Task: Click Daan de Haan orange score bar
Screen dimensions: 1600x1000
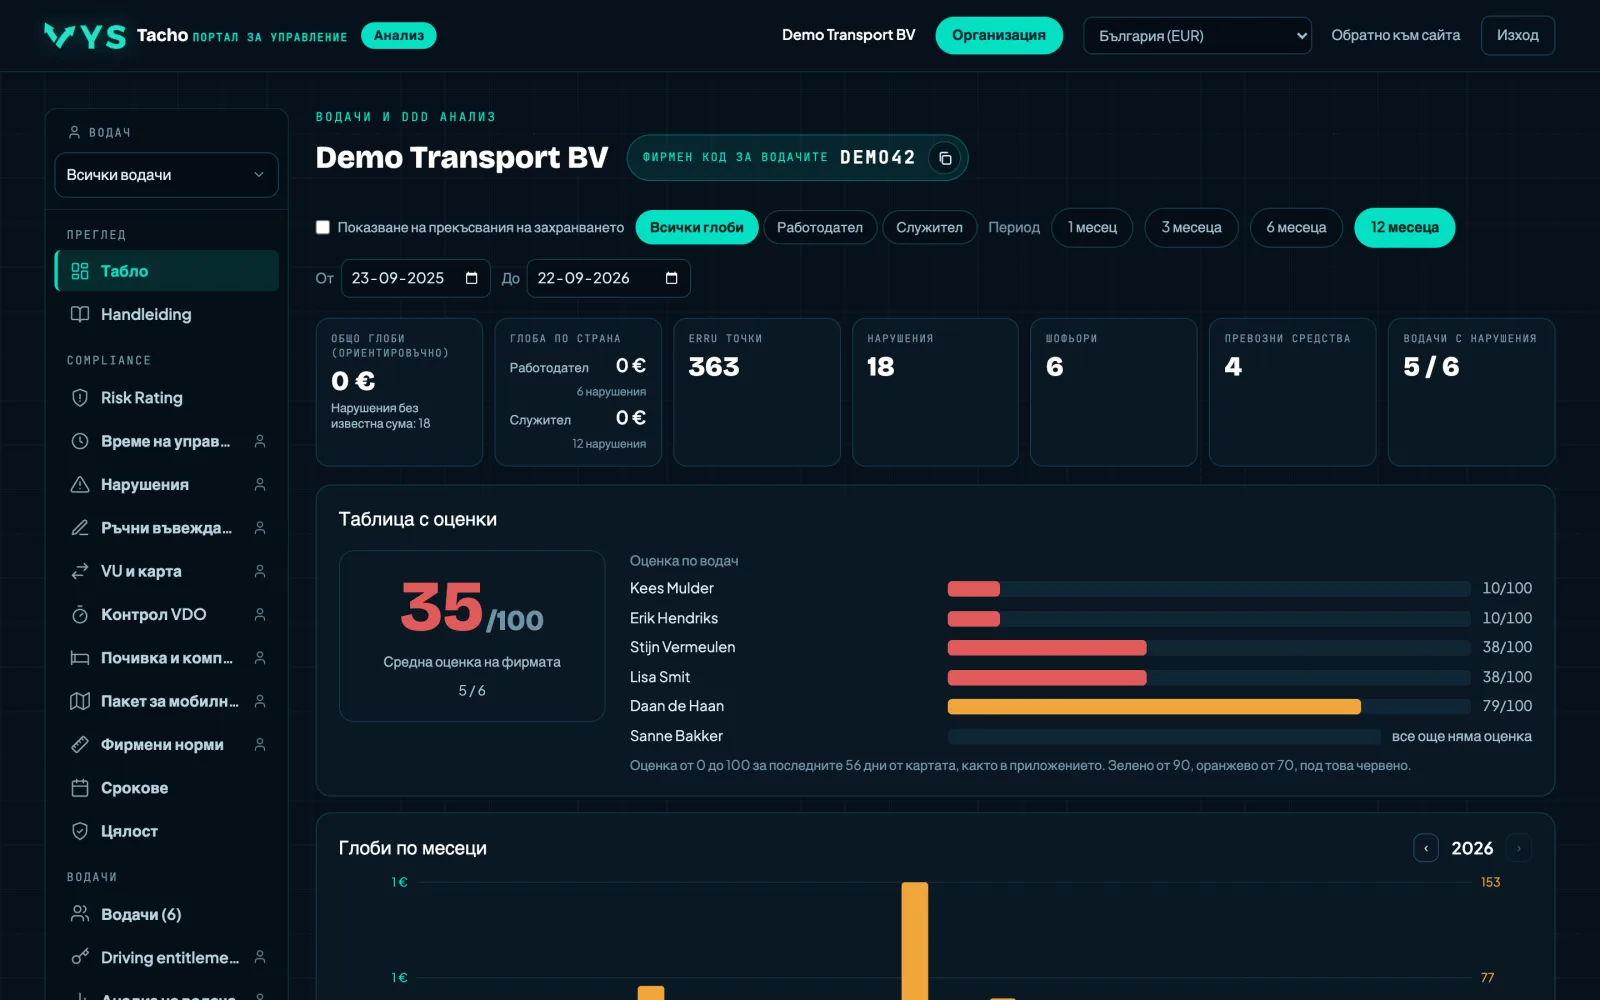Action: click(1154, 706)
